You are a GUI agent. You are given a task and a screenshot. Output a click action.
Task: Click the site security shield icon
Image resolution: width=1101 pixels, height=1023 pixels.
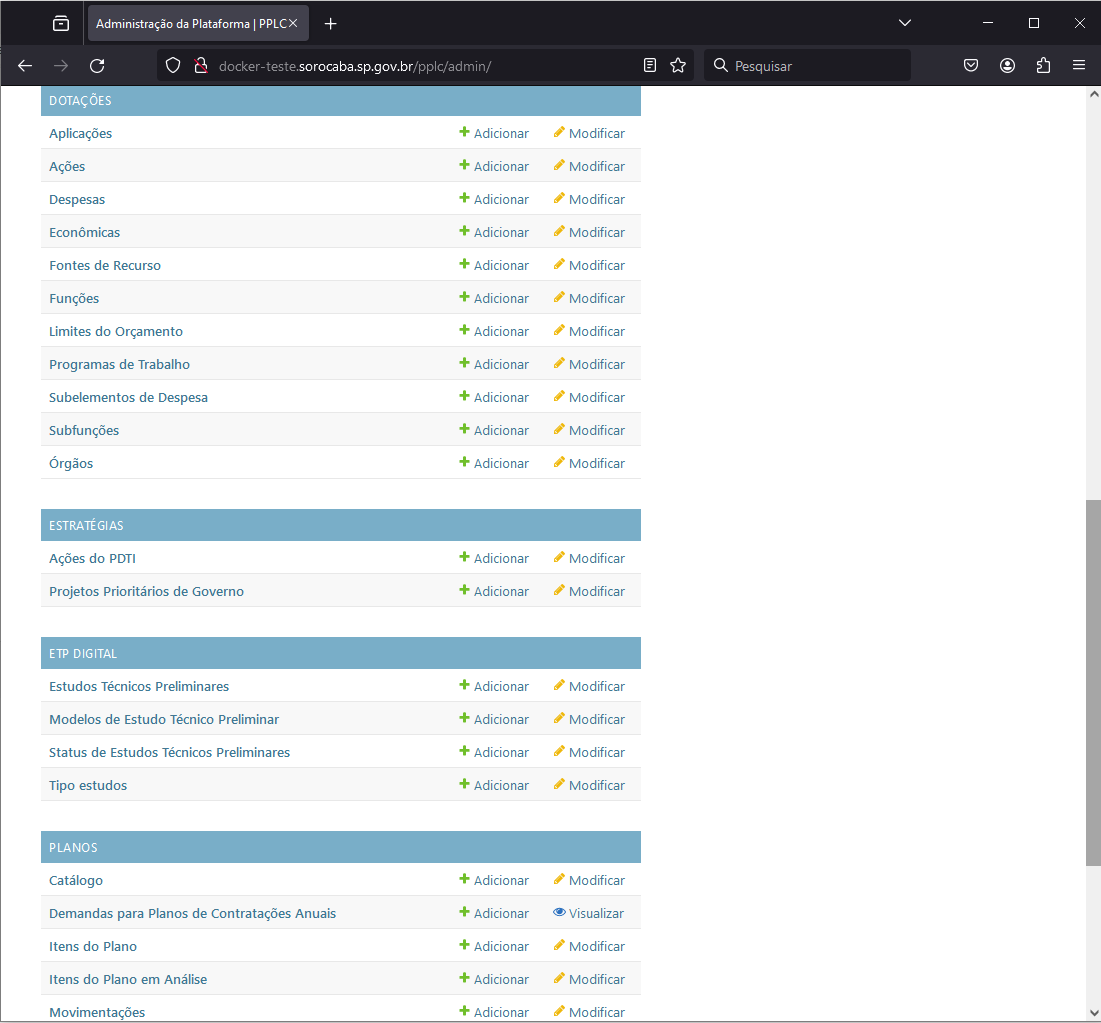pyautogui.click(x=173, y=66)
